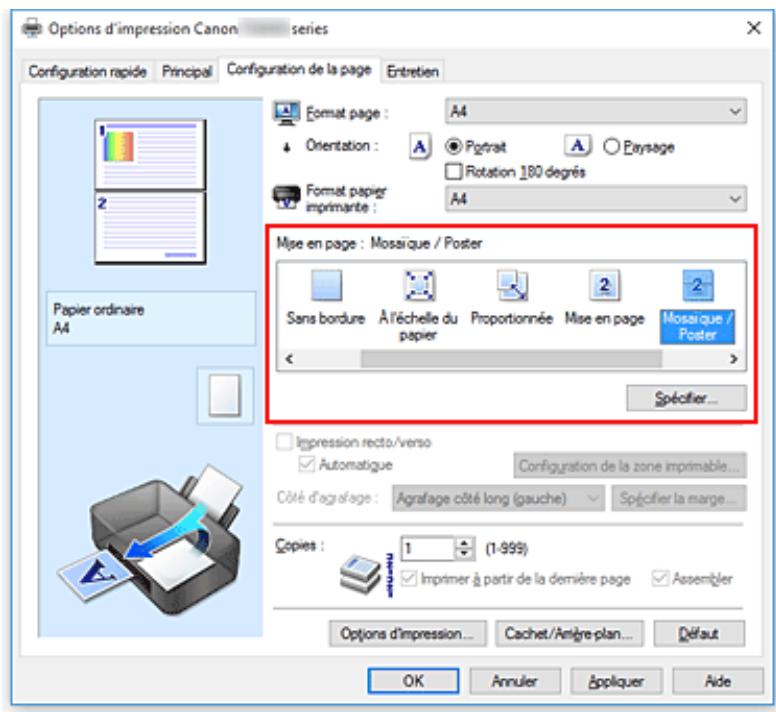Open the Format page dropdown
The height and width of the screenshot is (712, 776).
click(x=596, y=112)
